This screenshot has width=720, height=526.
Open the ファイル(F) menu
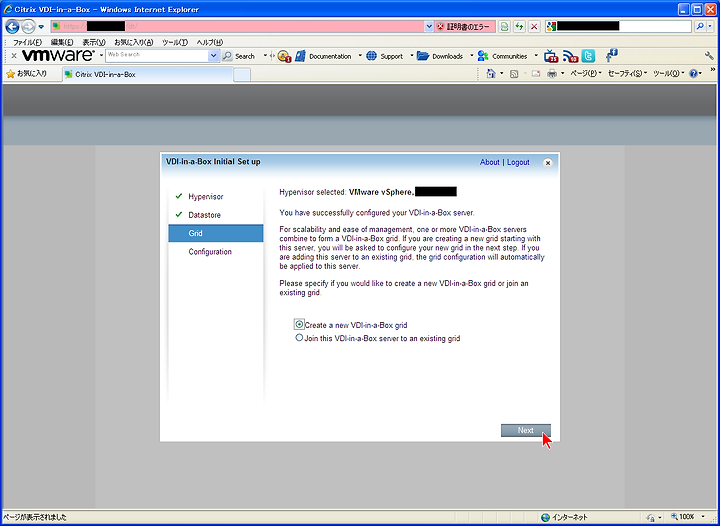pyautogui.click(x=27, y=42)
